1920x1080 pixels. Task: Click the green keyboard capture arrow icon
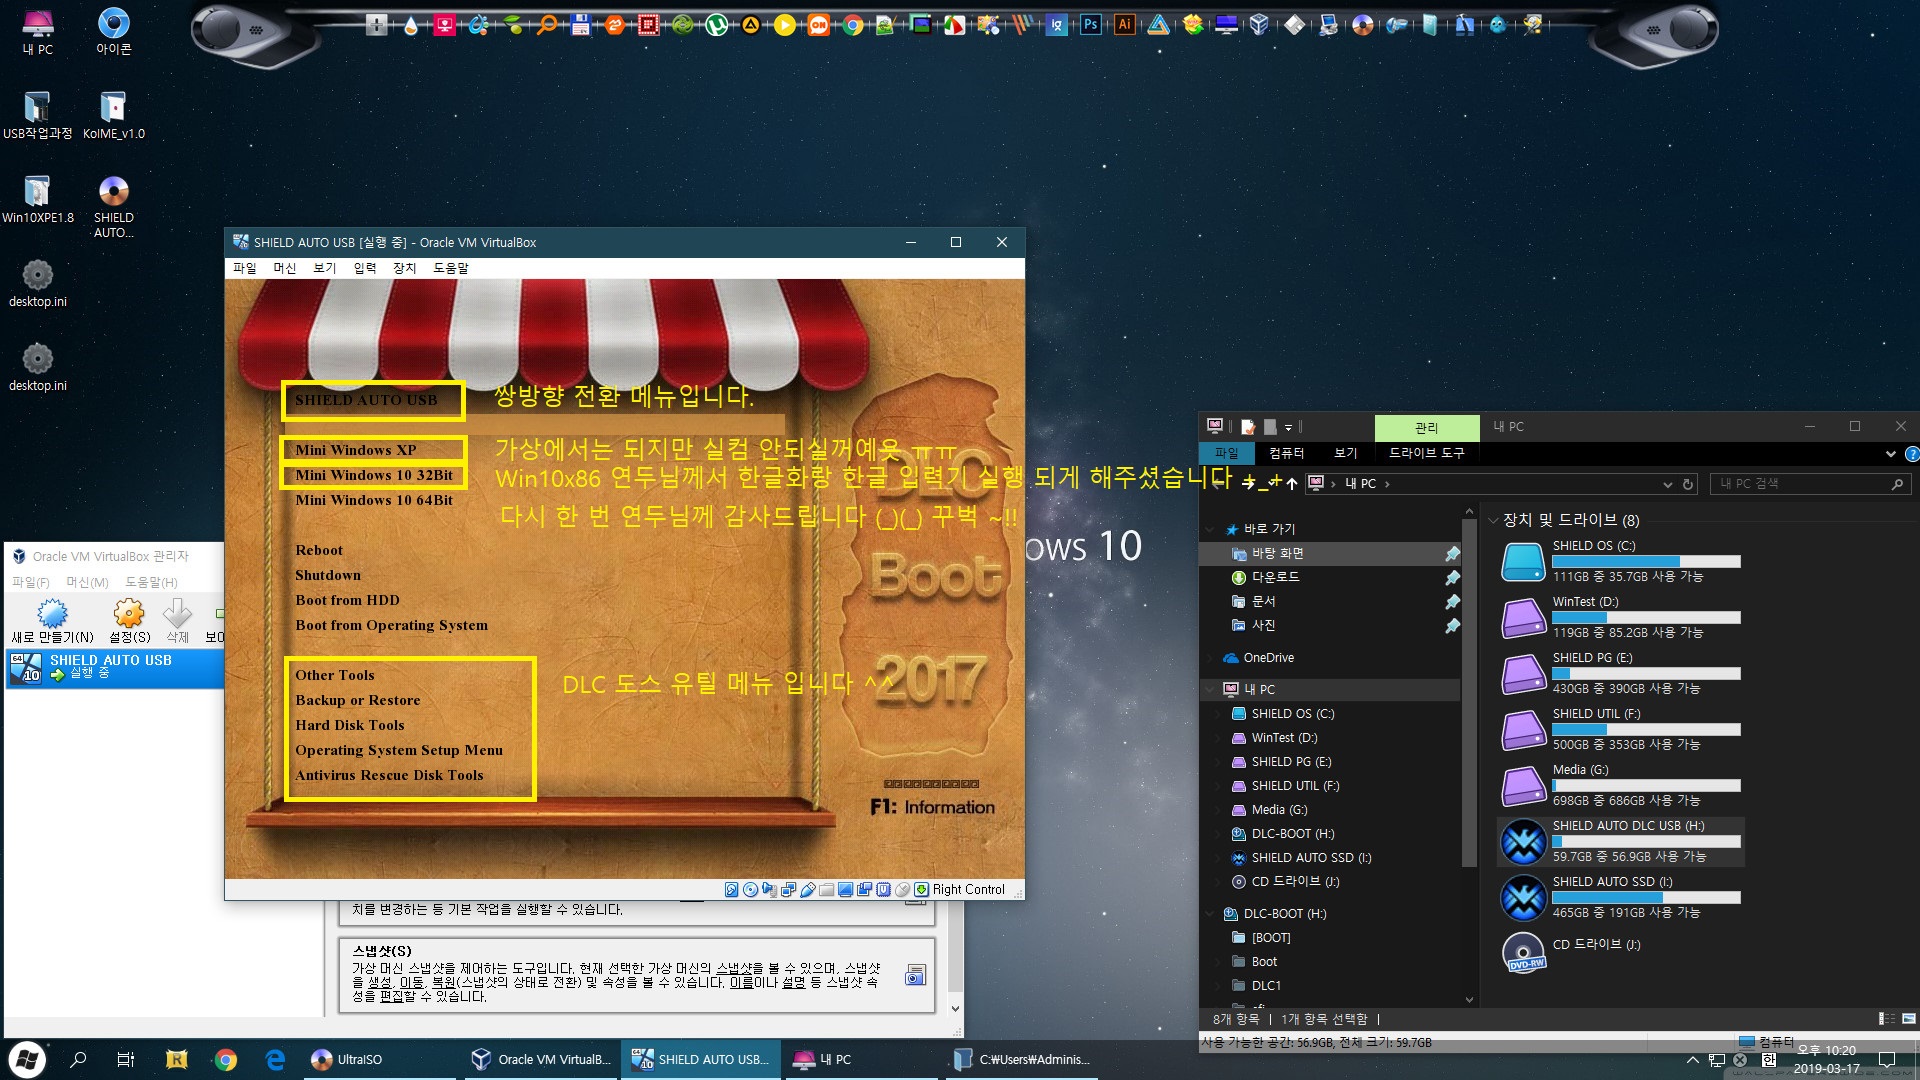tap(921, 889)
